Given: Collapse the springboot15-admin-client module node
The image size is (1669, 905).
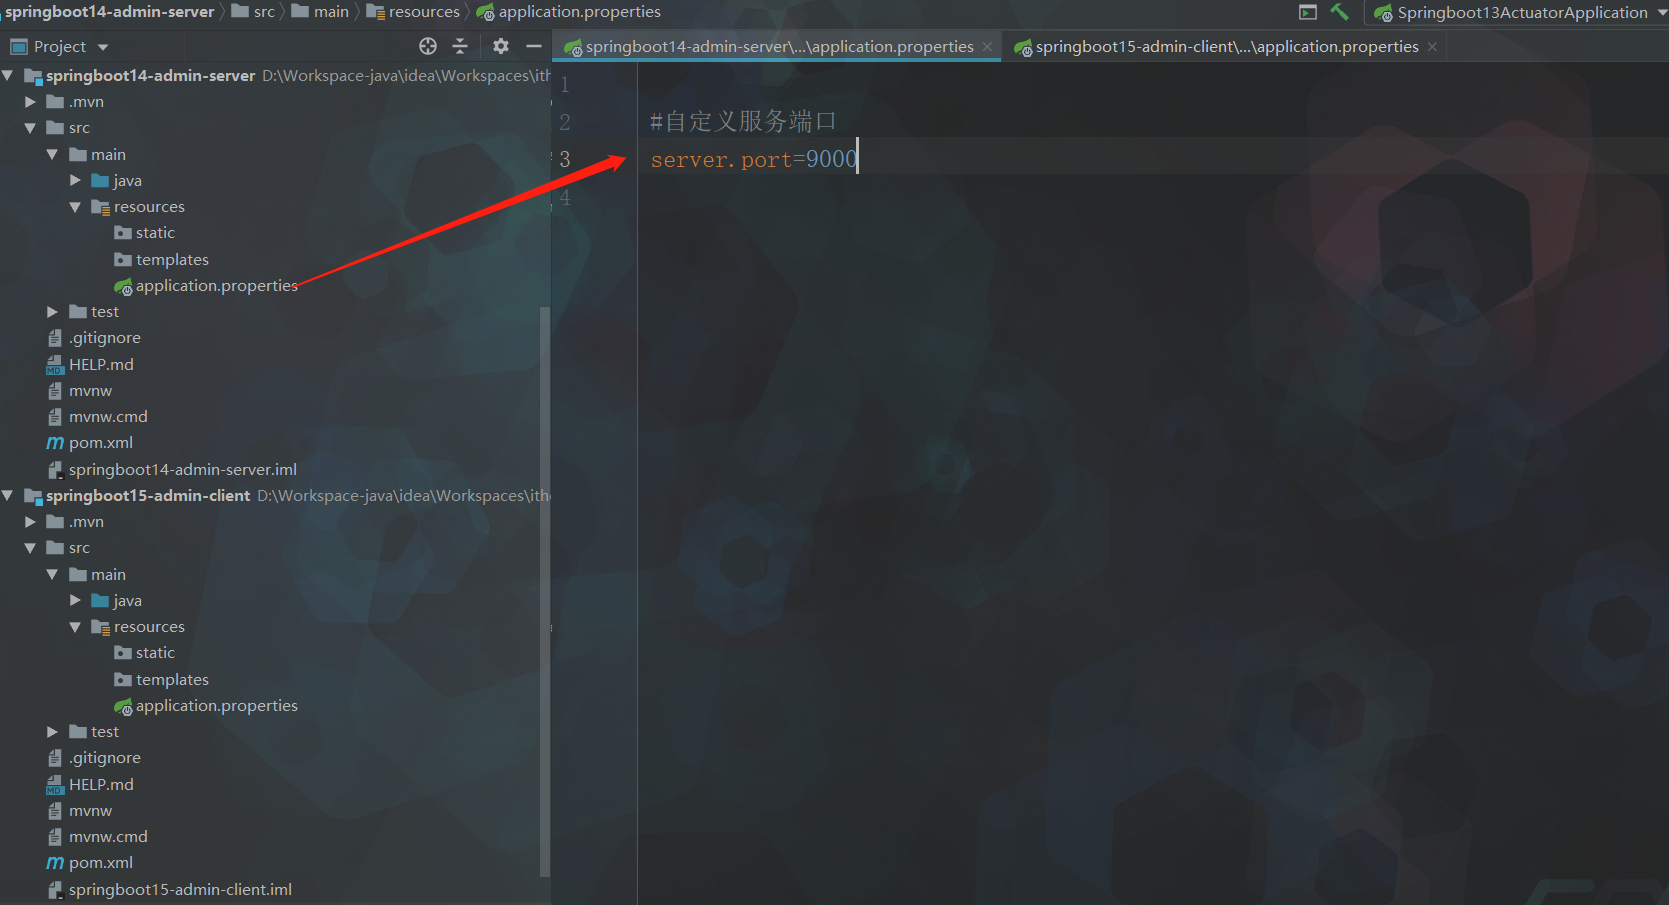Looking at the screenshot, I should [8, 495].
